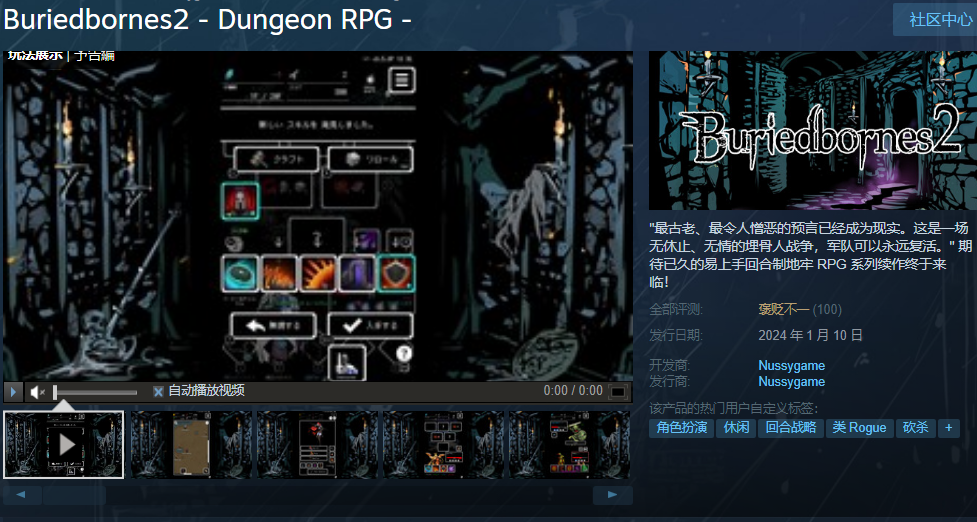Select the 砍杀 tag
Screen dimensions: 977x522
click(x=915, y=428)
